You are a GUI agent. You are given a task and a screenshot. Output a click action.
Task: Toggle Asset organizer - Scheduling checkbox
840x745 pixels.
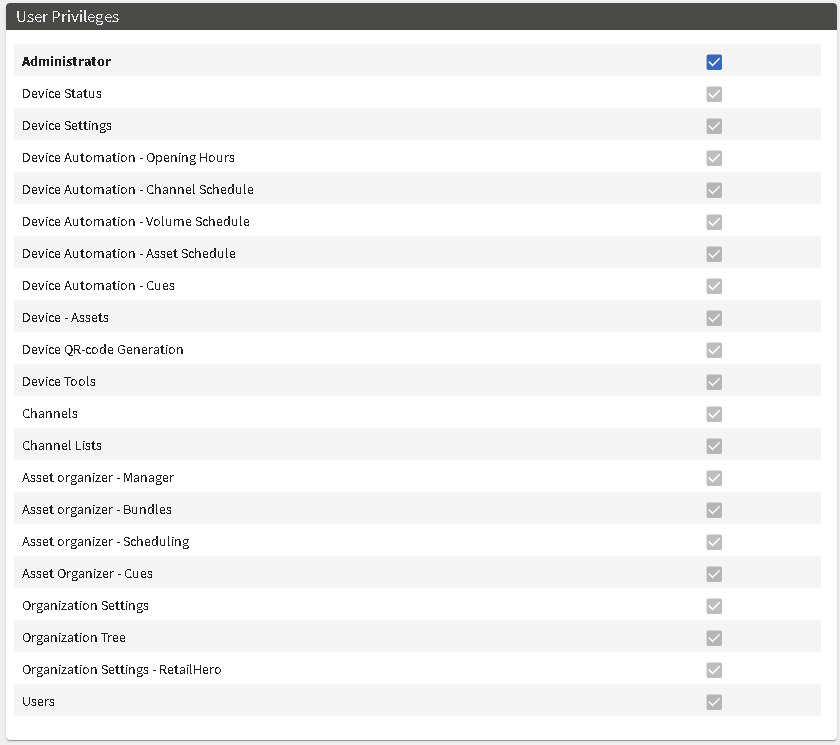point(714,542)
